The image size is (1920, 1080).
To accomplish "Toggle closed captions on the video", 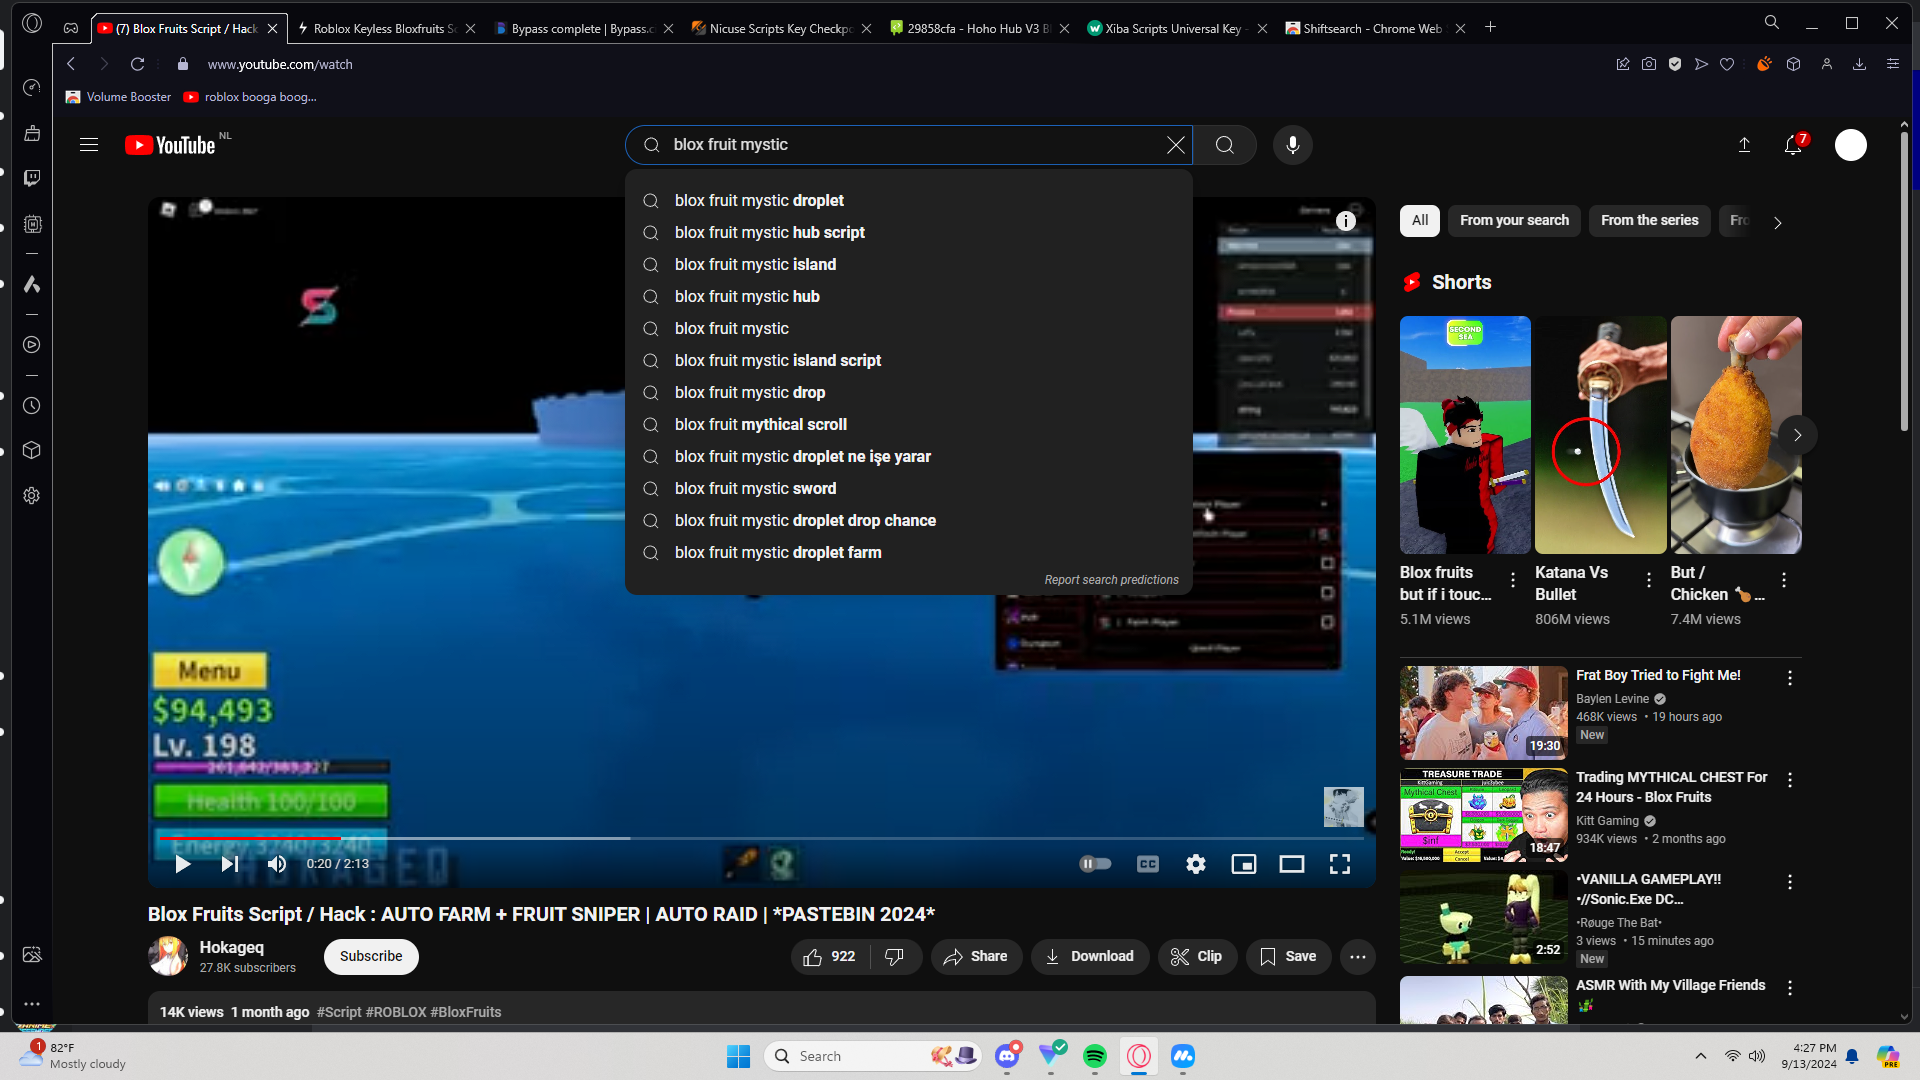I will click(1148, 864).
